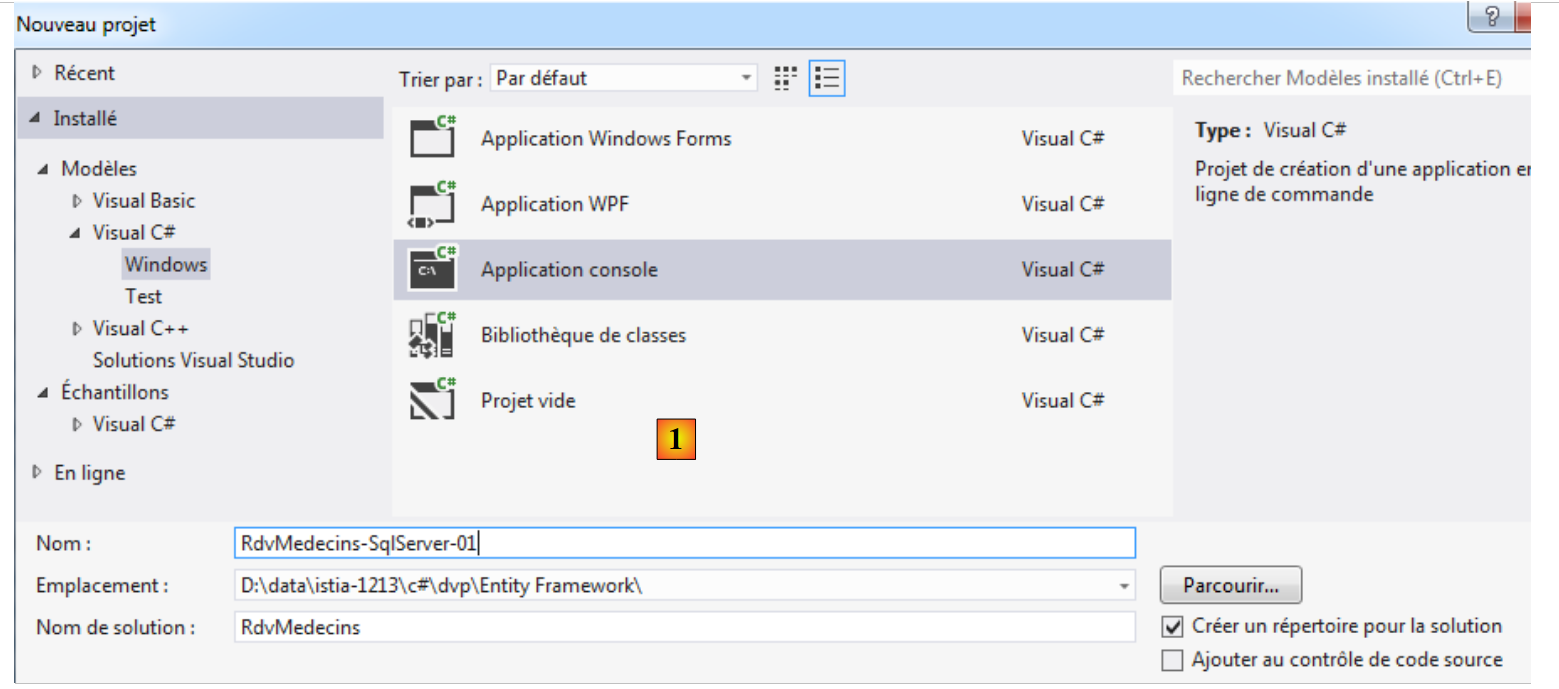Select Solutions Visual Studio in tree

click(x=193, y=360)
